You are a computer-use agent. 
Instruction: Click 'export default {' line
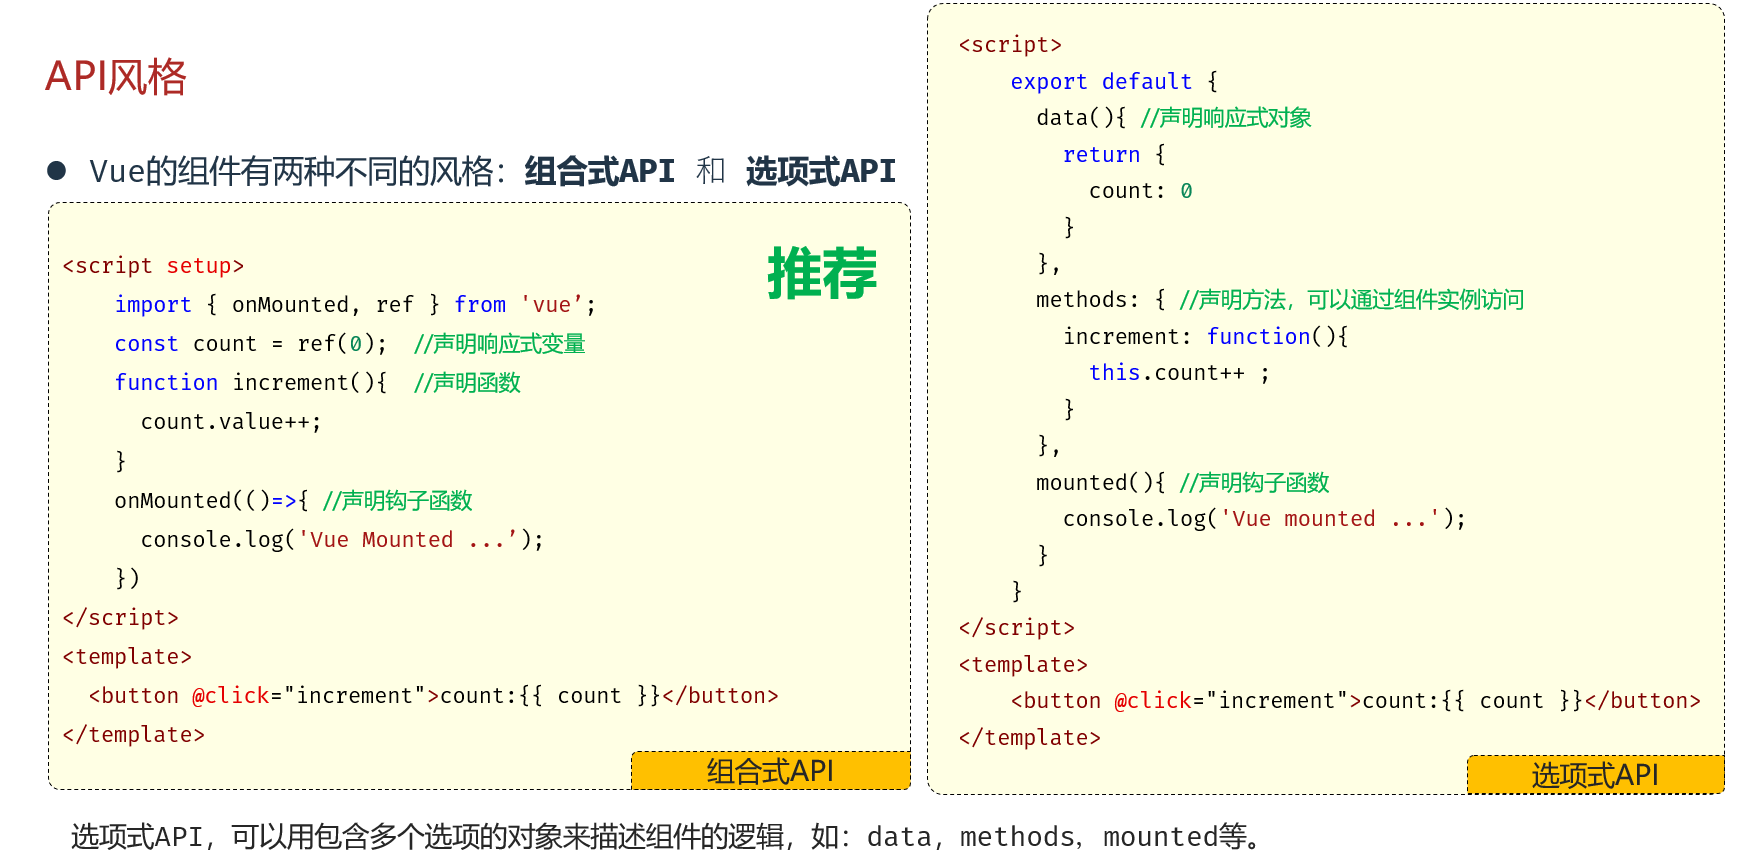[1114, 82]
